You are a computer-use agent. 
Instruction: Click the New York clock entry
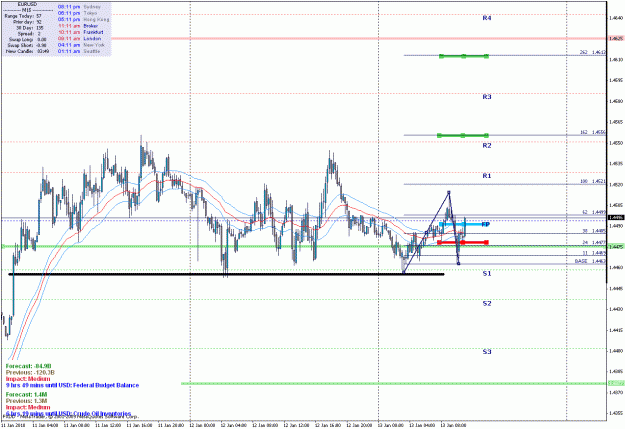pyautogui.click(x=81, y=45)
